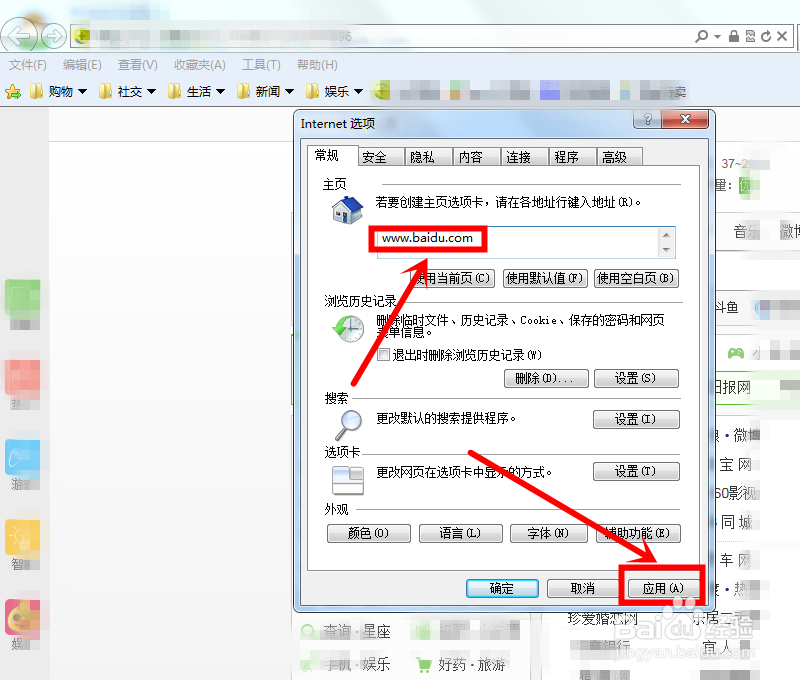Enable 退出时删除浏览历史记录 checkbox
The height and width of the screenshot is (680, 800).
tap(384, 354)
